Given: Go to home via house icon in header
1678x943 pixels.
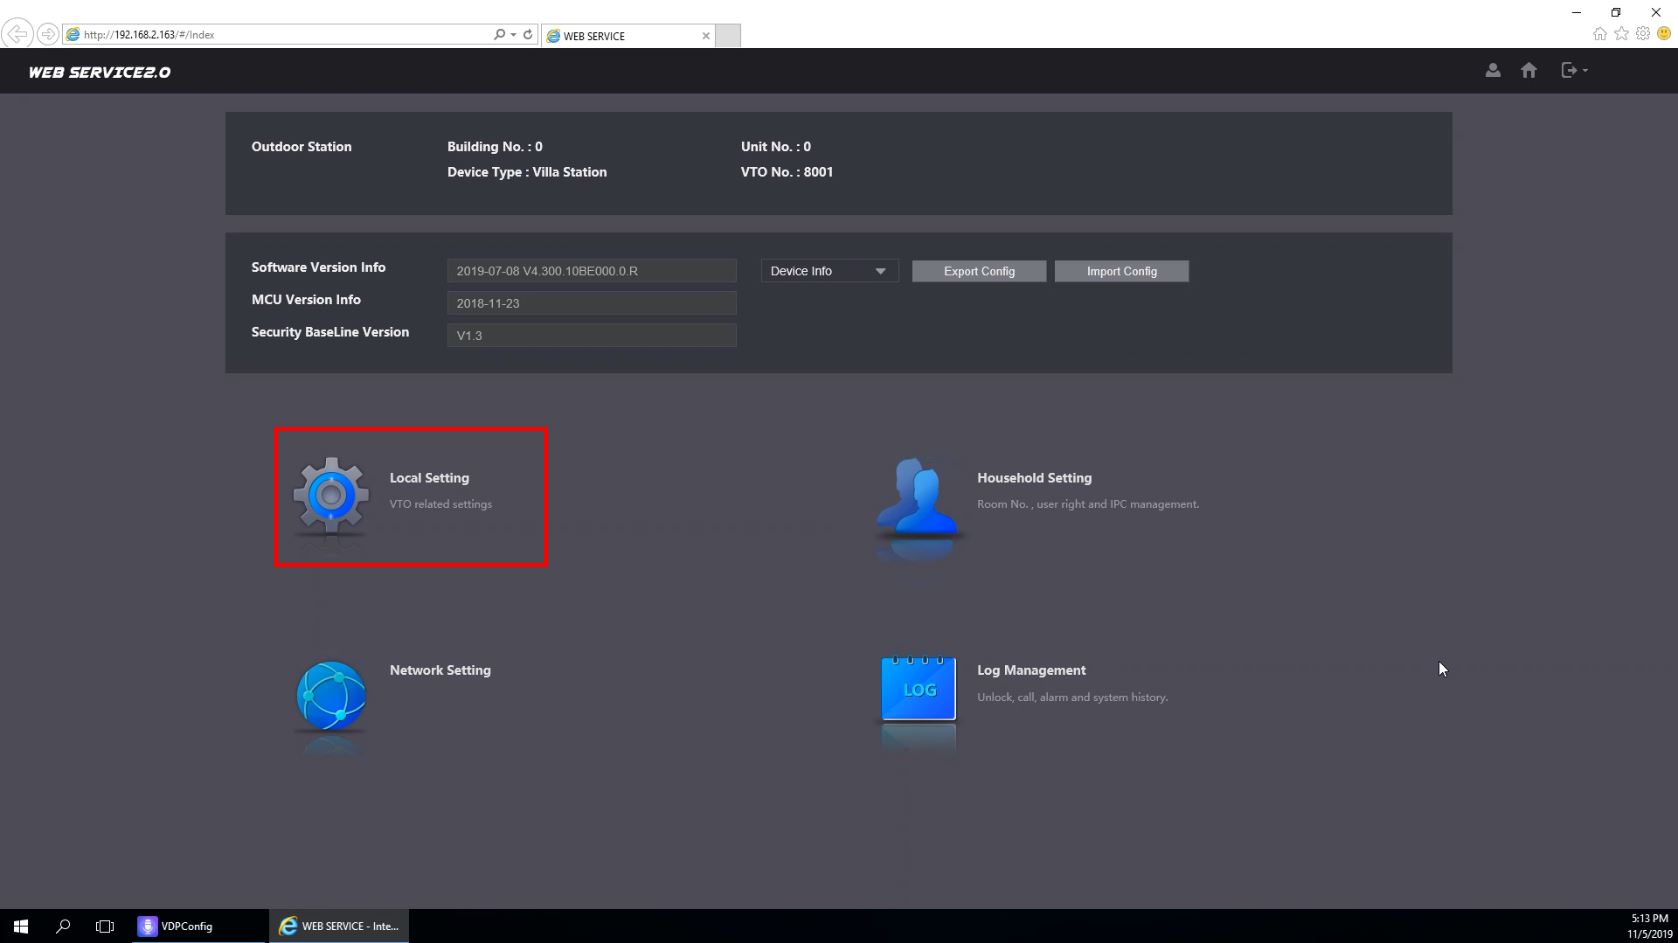Looking at the screenshot, I should (x=1528, y=70).
